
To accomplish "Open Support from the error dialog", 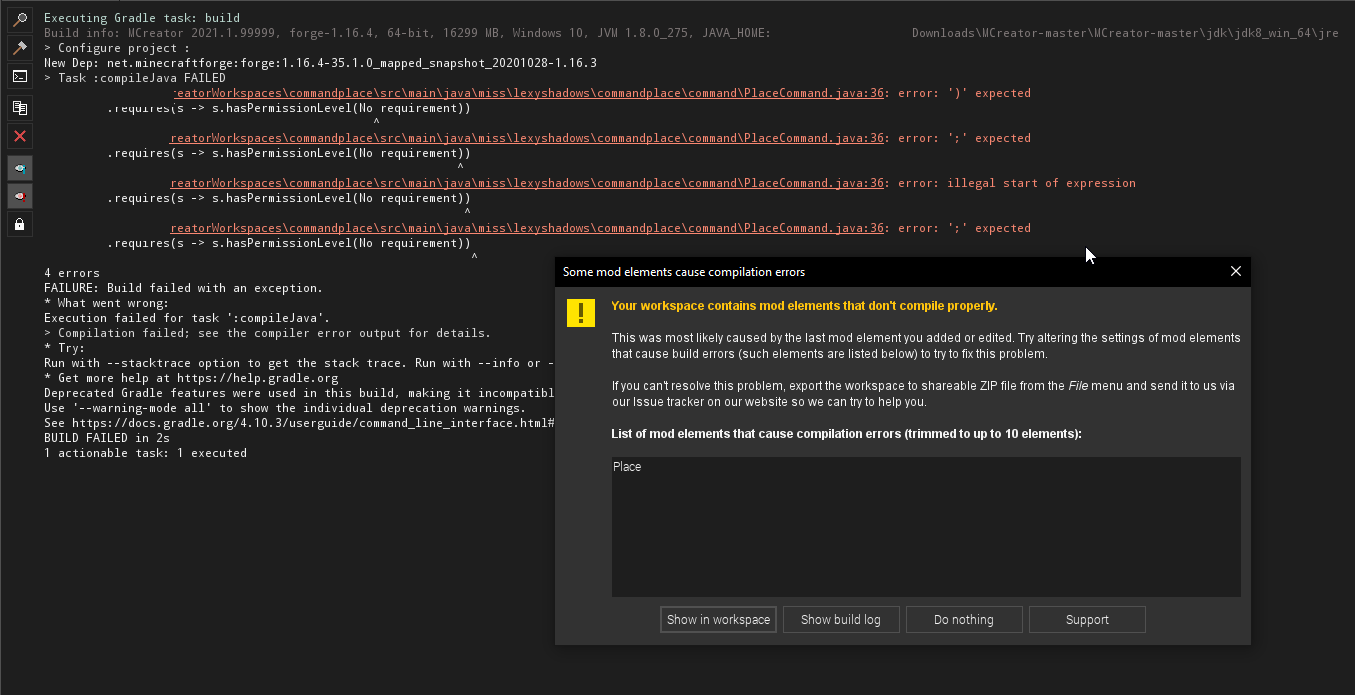I will coord(1087,620).
